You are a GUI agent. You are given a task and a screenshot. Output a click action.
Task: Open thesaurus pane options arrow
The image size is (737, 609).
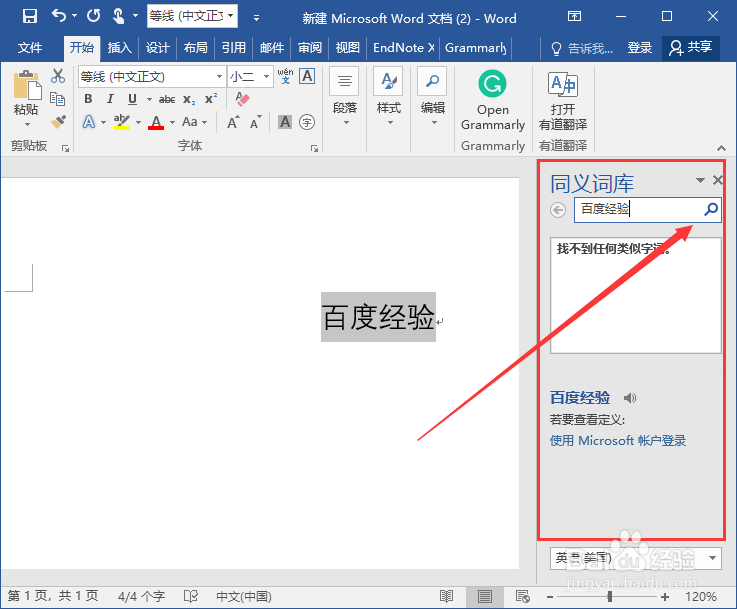(700, 180)
